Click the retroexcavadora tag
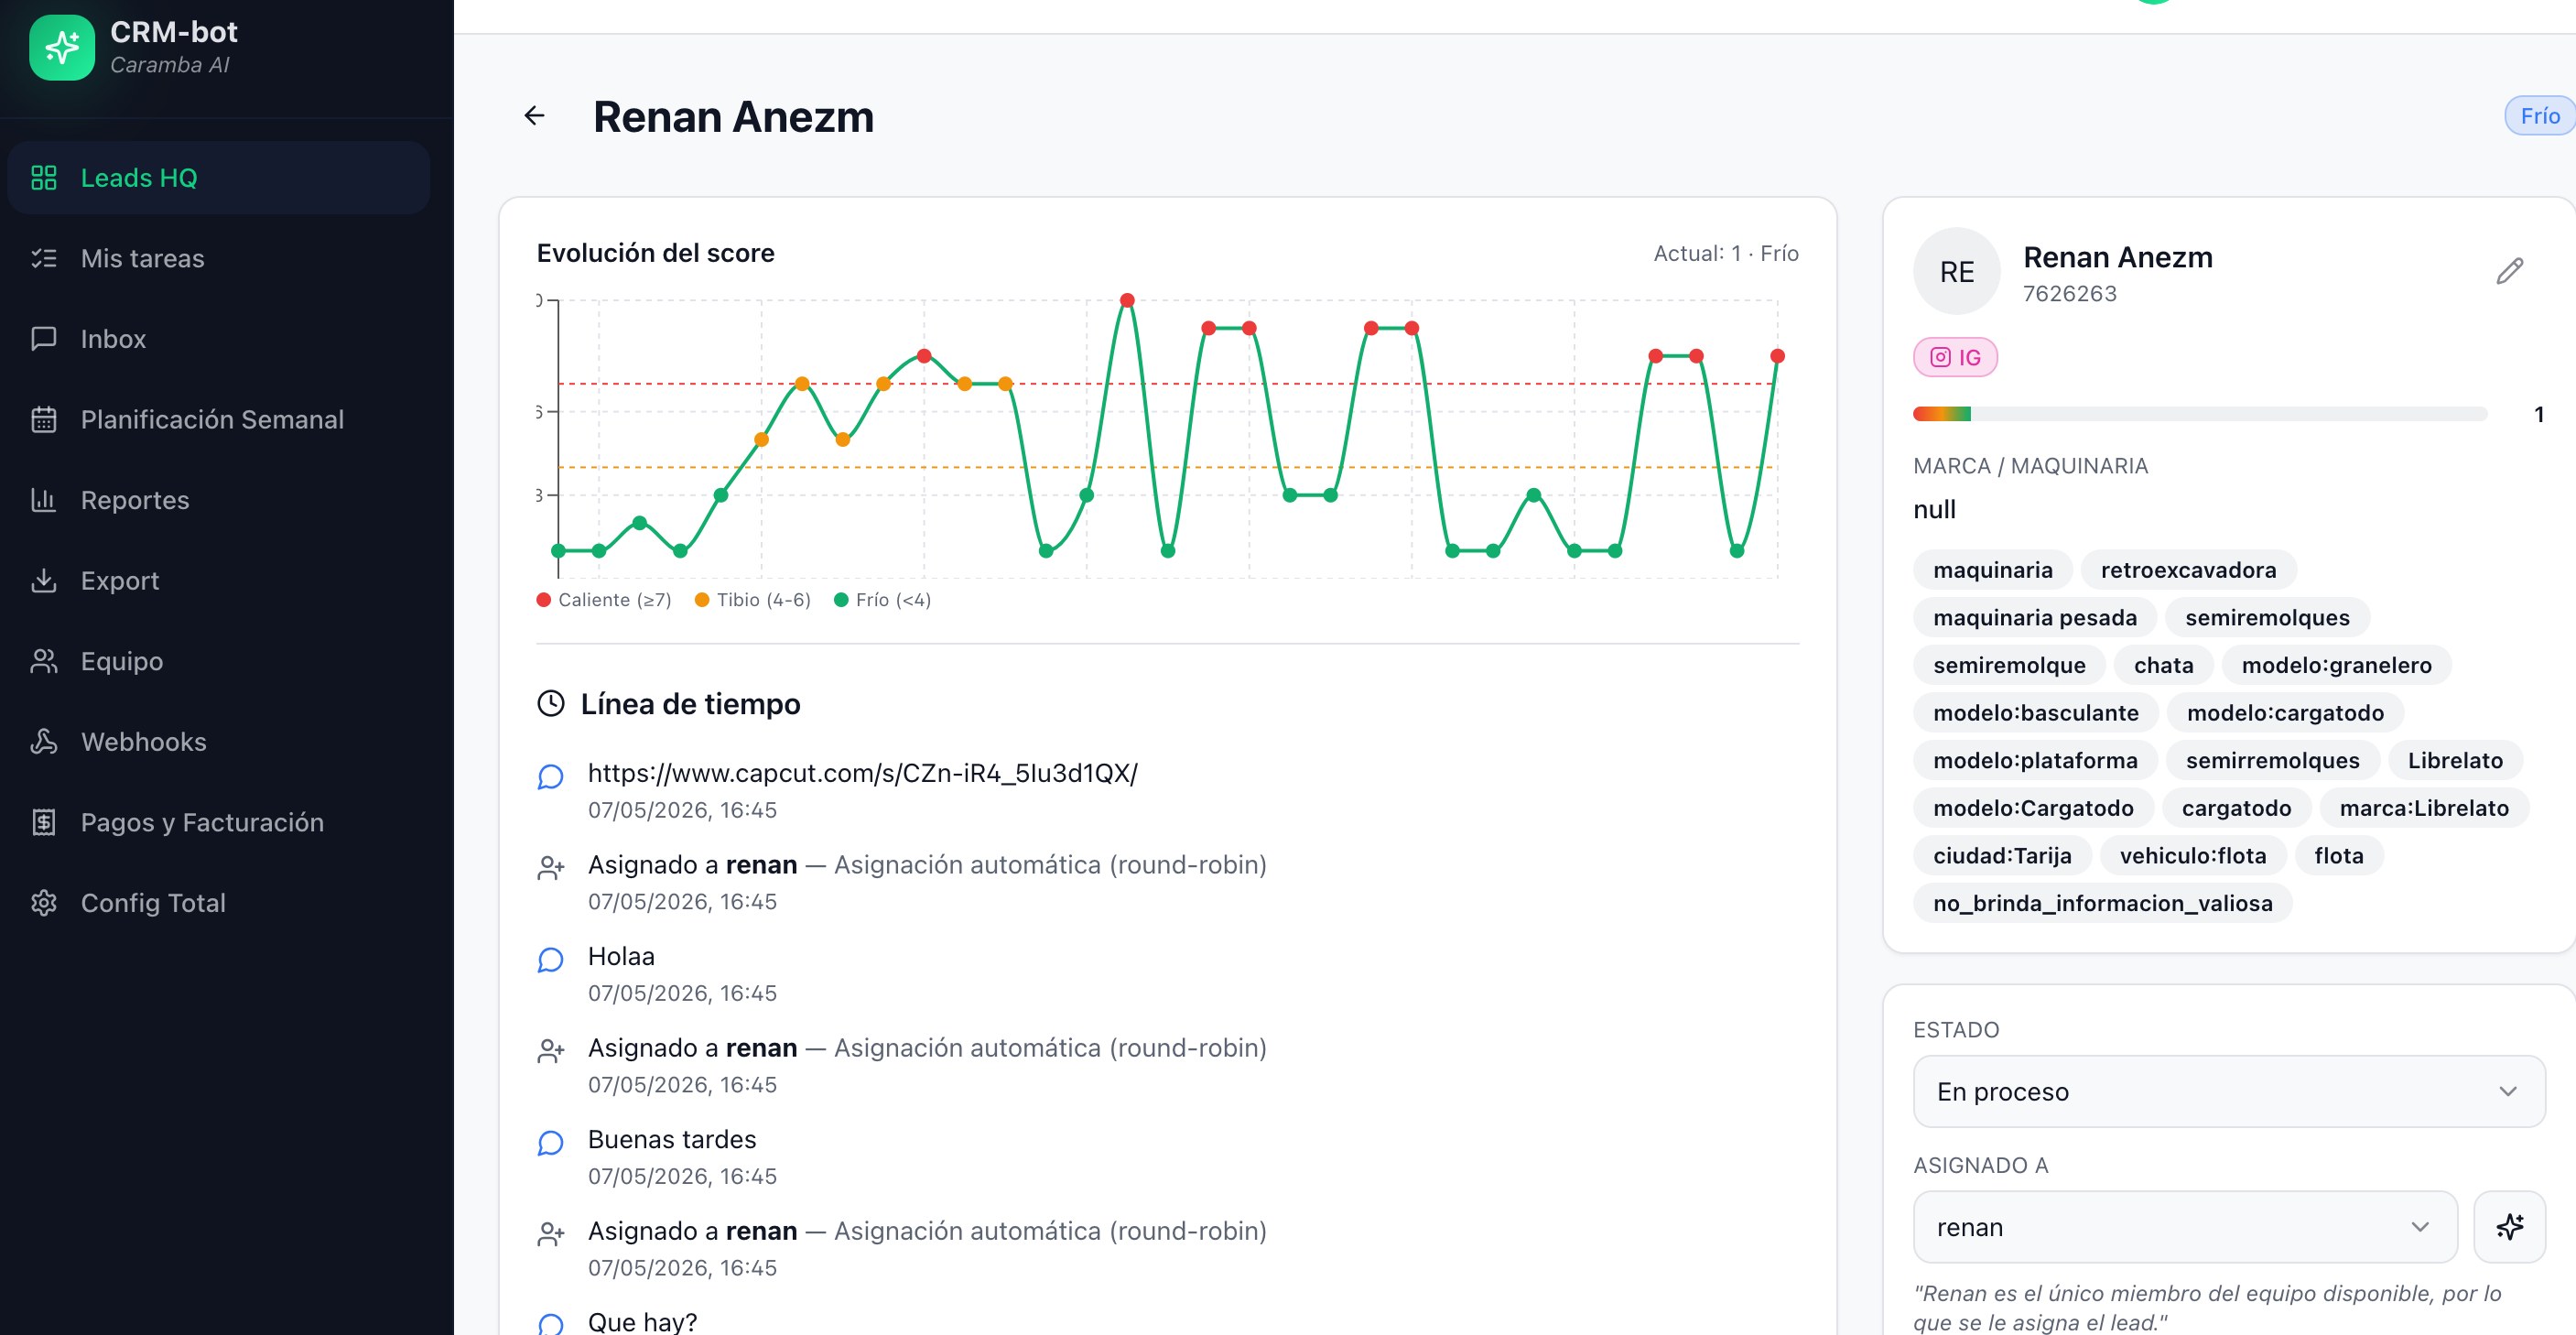 [2188, 570]
